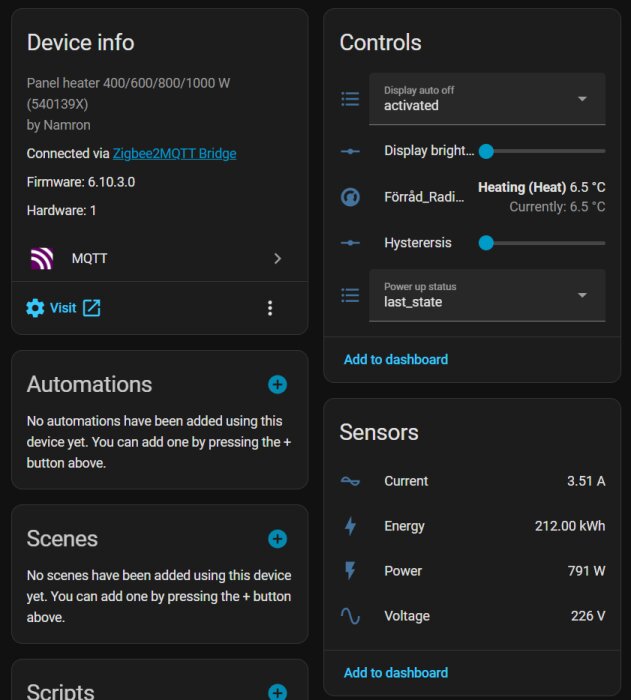This screenshot has height=700, width=631.
Task: Click the Power sensor flash icon
Action: click(350, 571)
